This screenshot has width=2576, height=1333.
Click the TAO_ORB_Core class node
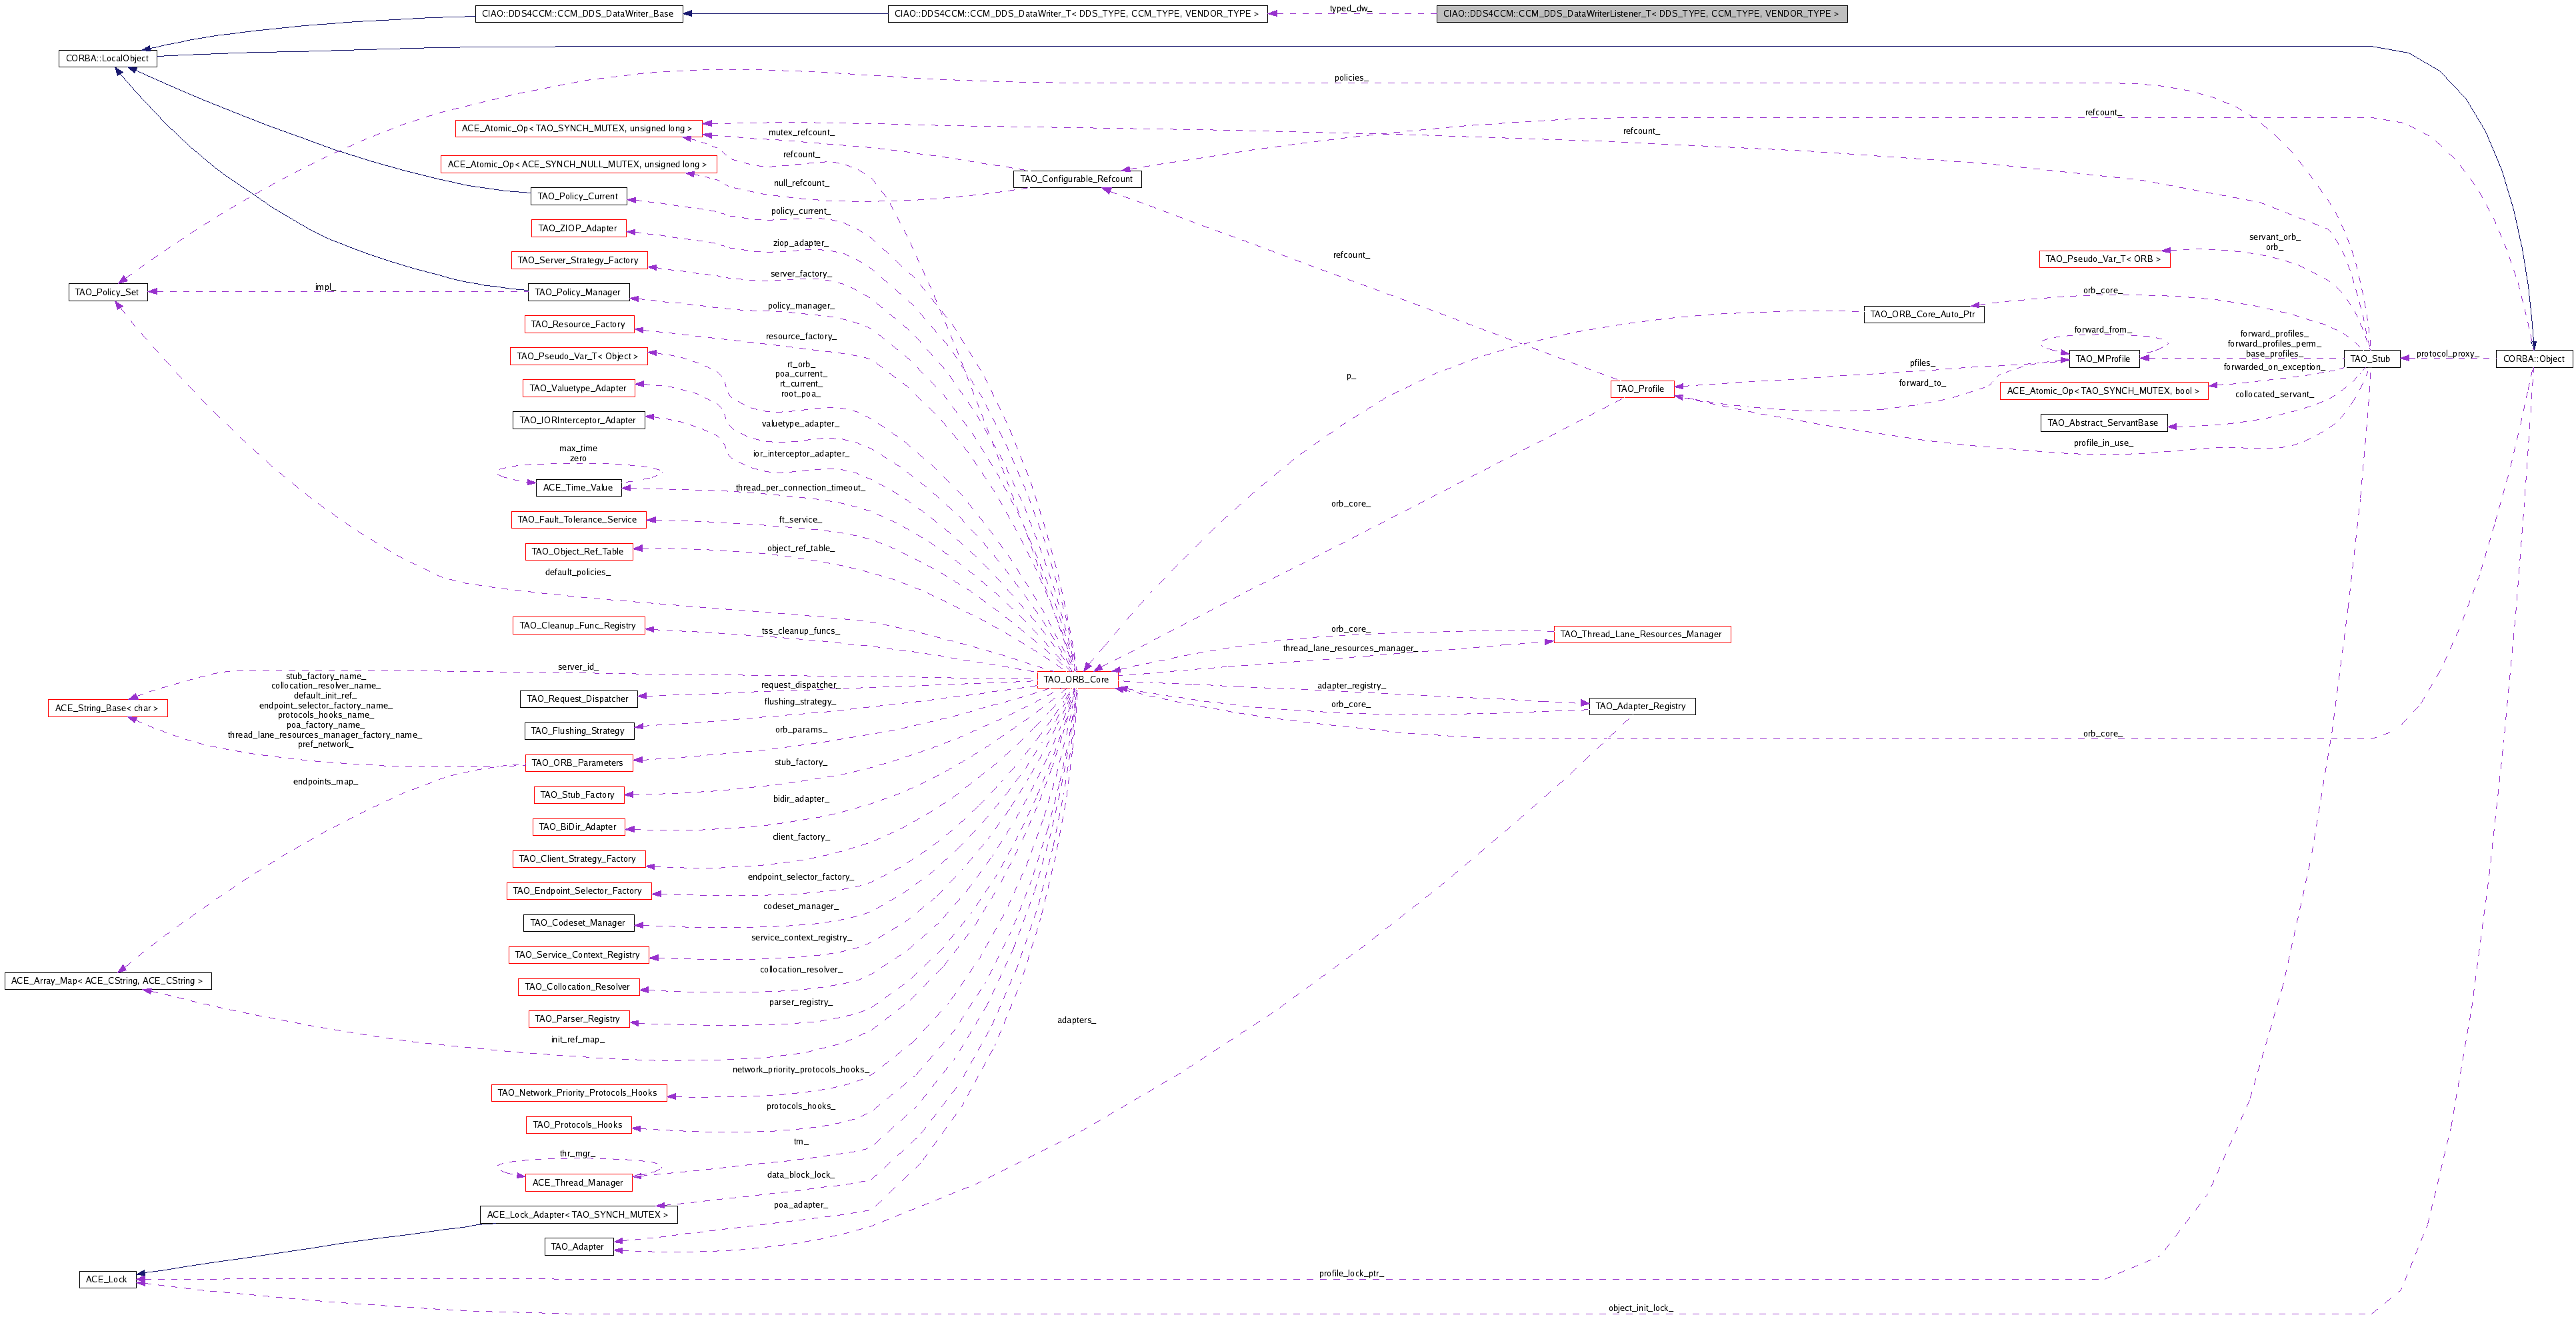point(1076,679)
